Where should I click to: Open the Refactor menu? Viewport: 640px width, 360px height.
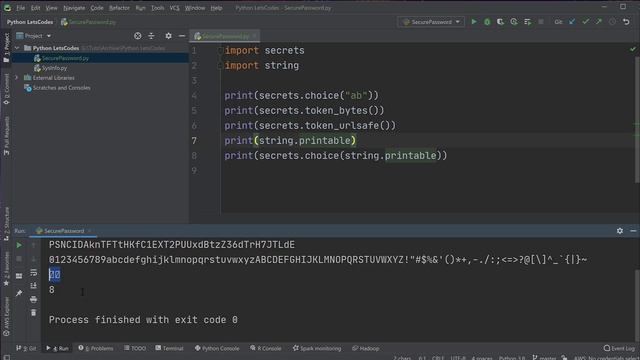coord(119,8)
